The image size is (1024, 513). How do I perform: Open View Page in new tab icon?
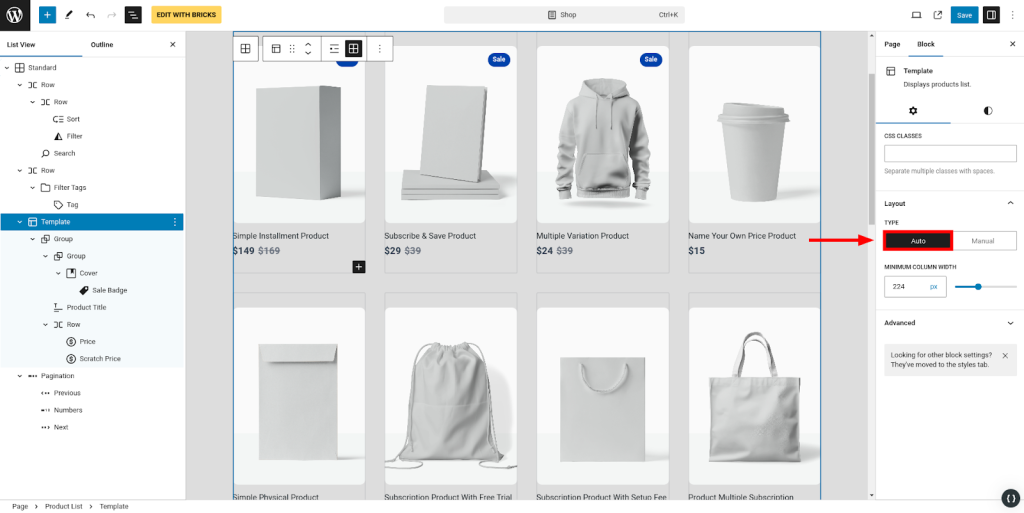[938, 15]
